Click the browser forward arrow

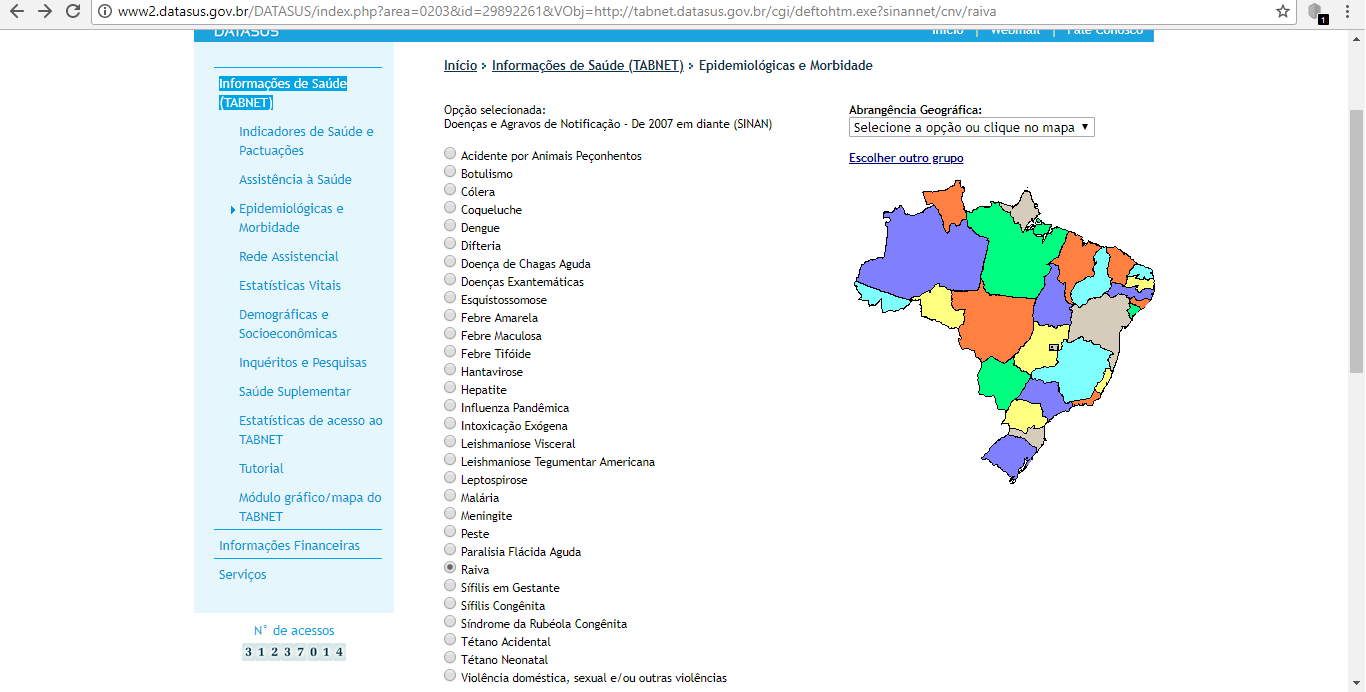[44, 12]
